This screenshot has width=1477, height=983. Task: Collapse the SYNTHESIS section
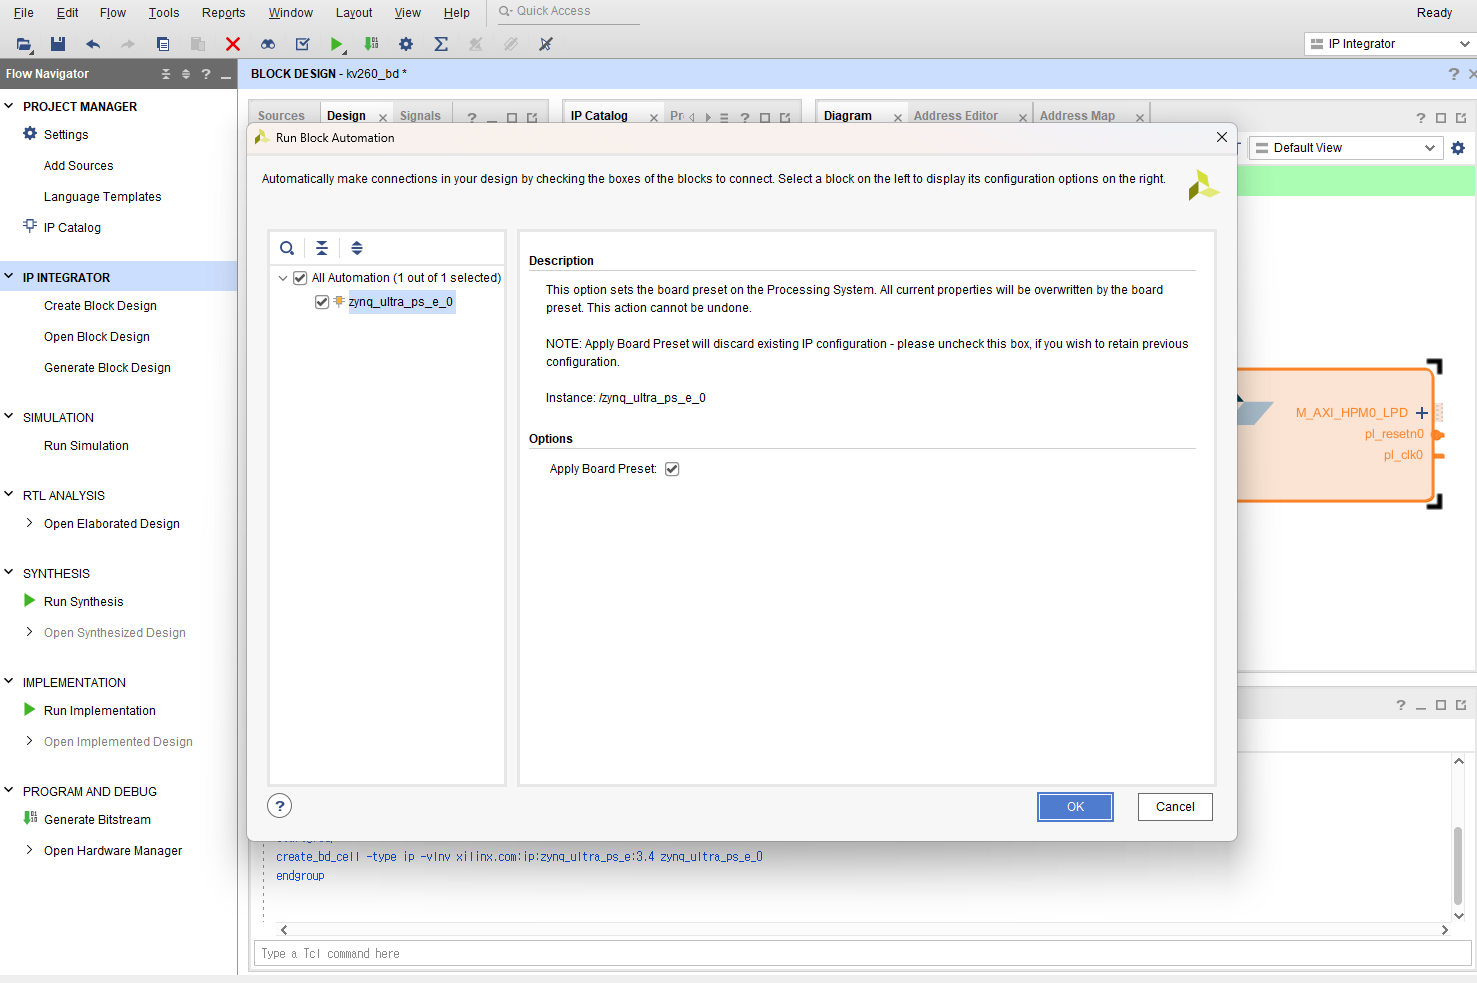pyautogui.click(x=9, y=573)
